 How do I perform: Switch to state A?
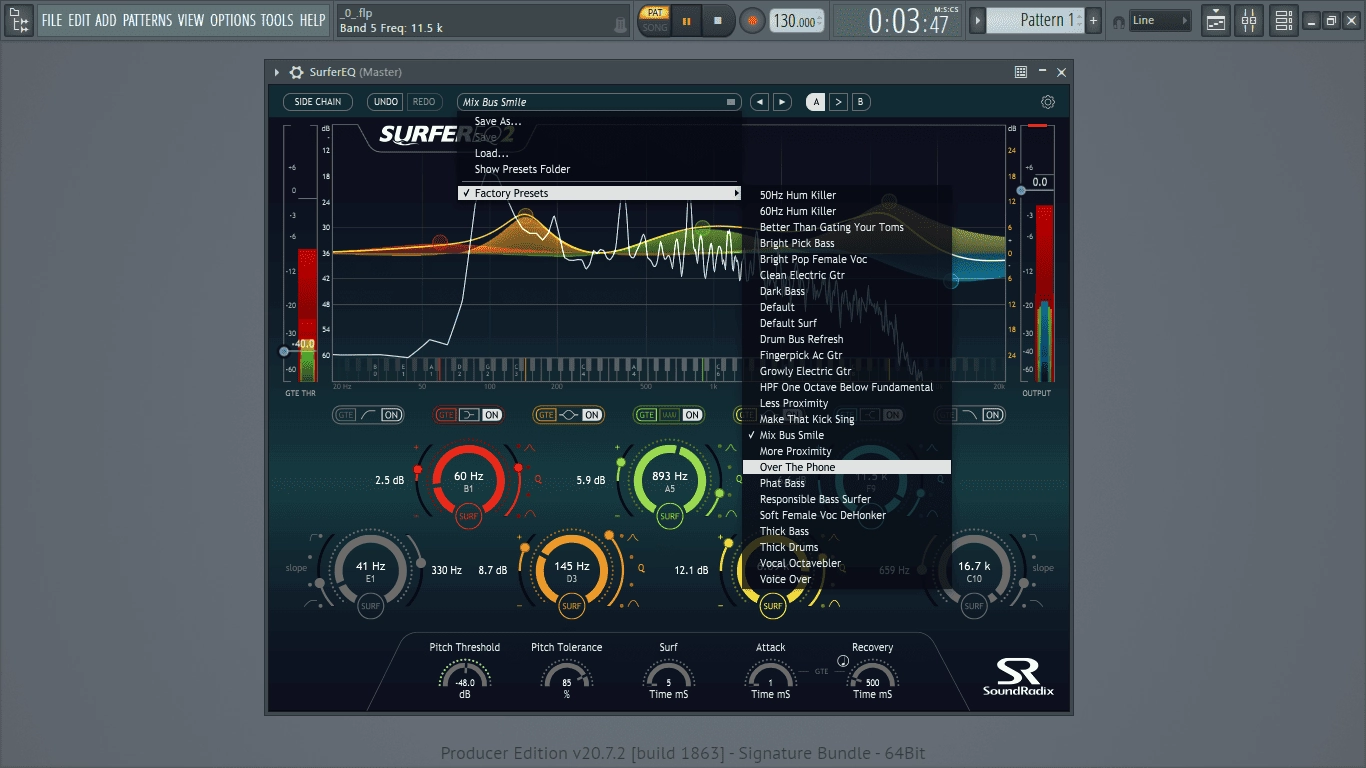[x=816, y=102]
